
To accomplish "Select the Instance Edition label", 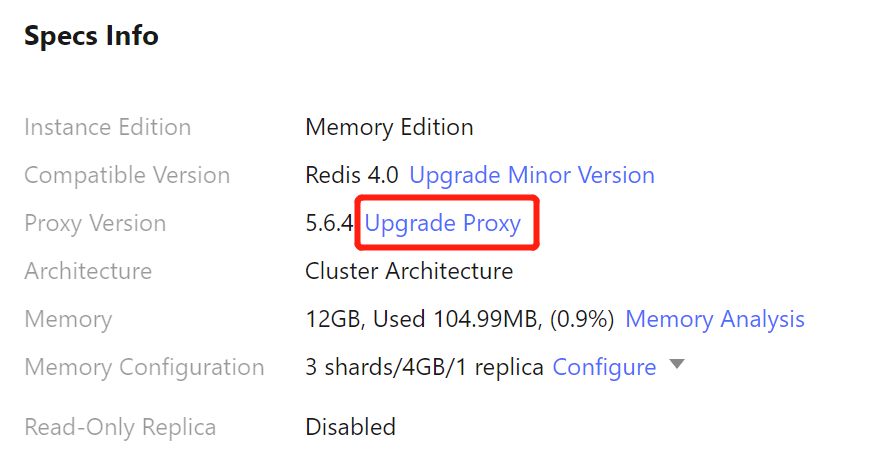I will click(107, 127).
